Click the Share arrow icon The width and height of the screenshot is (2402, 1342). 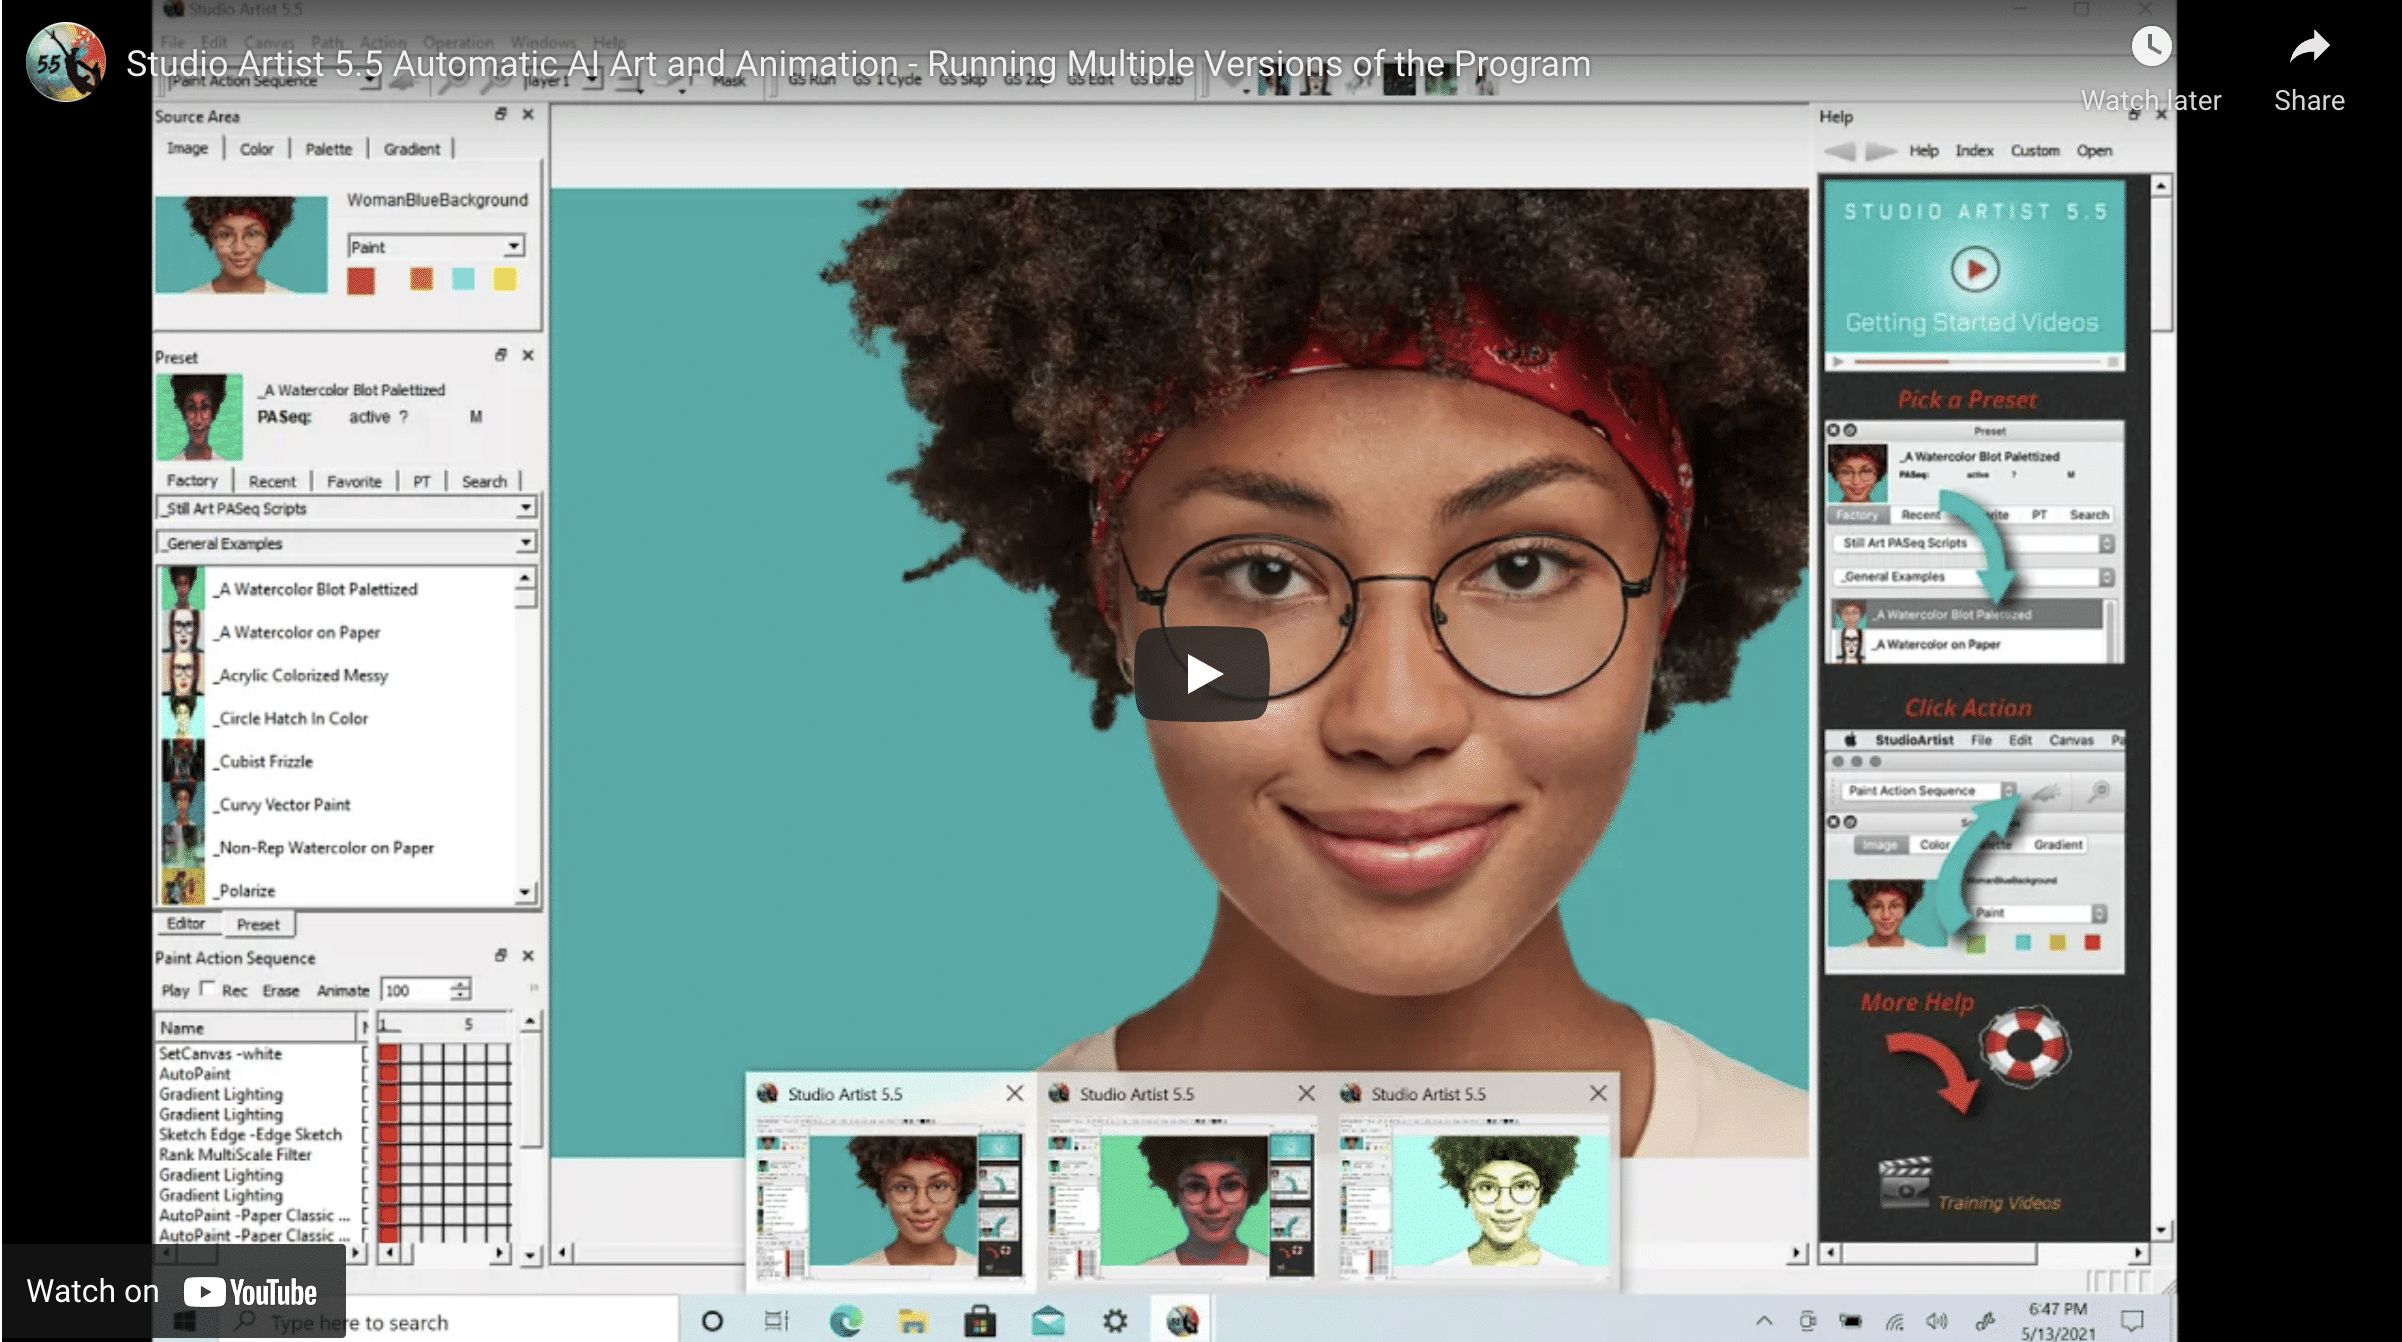pos(2309,47)
